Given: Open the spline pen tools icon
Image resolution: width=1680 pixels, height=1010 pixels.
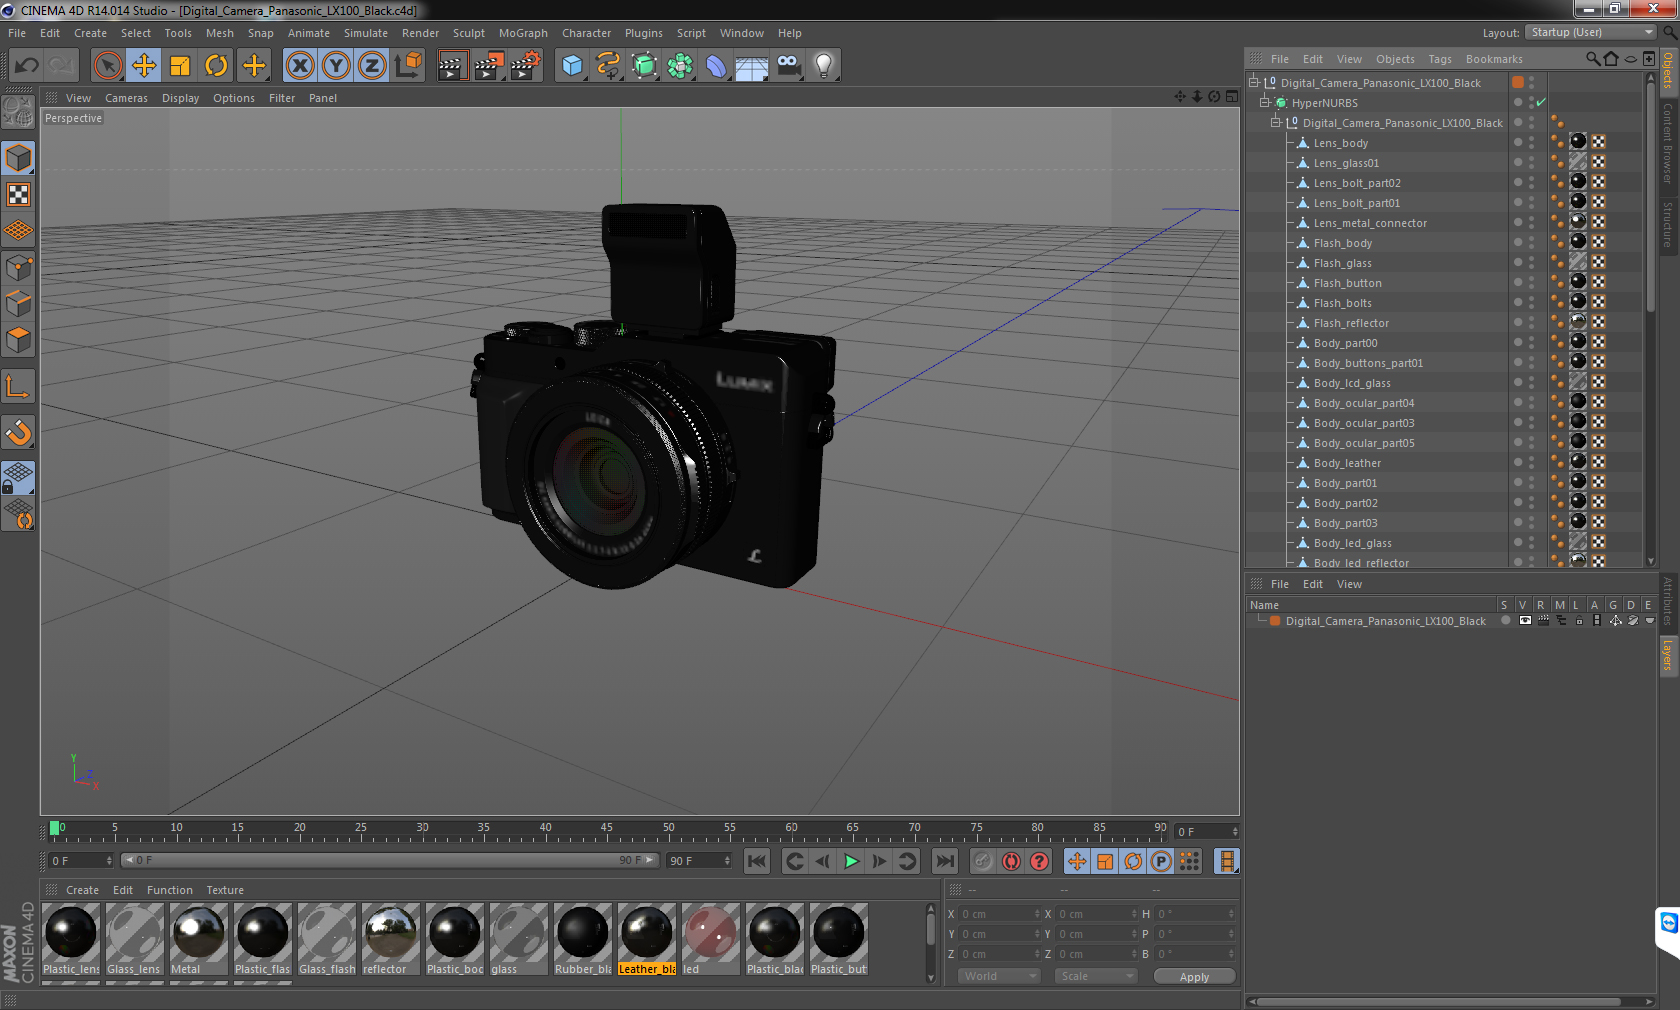Looking at the screenshot, I should tap(608, 66).
